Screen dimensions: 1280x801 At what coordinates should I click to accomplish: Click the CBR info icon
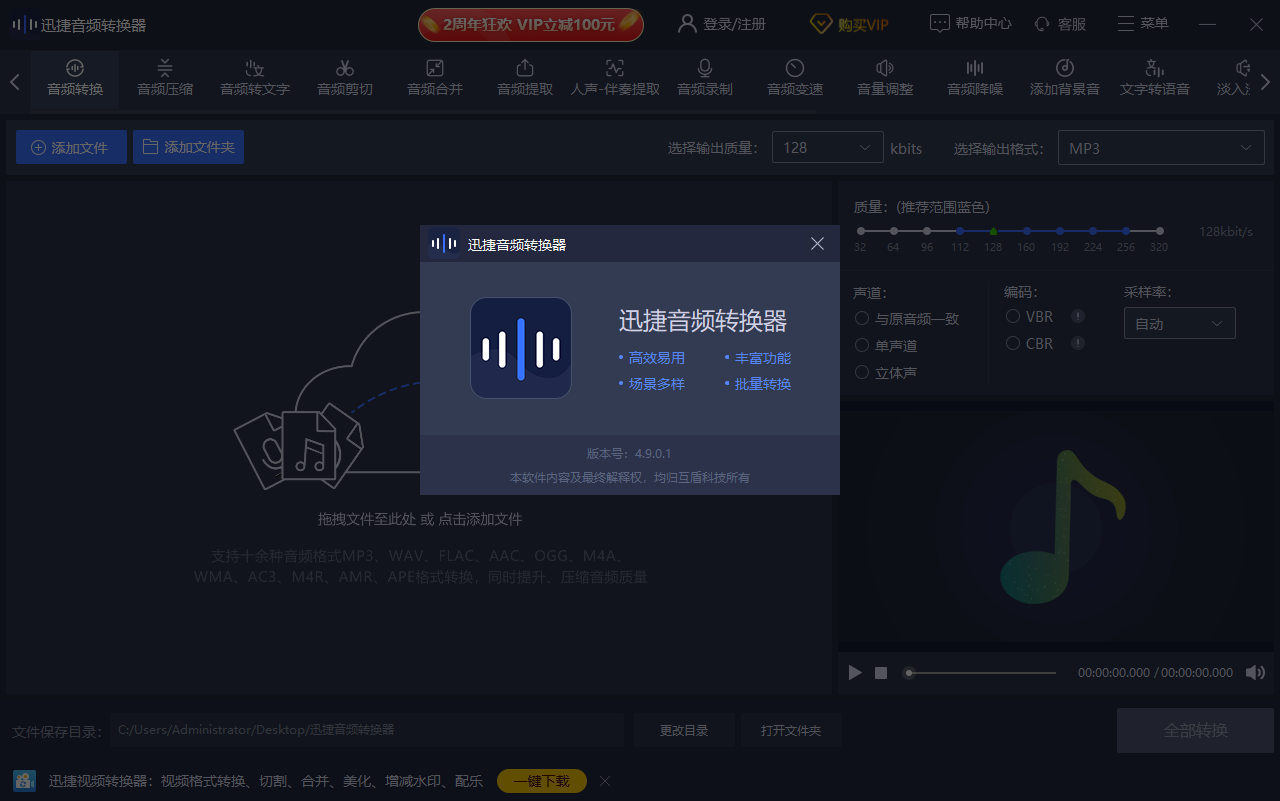point(1078,343)
